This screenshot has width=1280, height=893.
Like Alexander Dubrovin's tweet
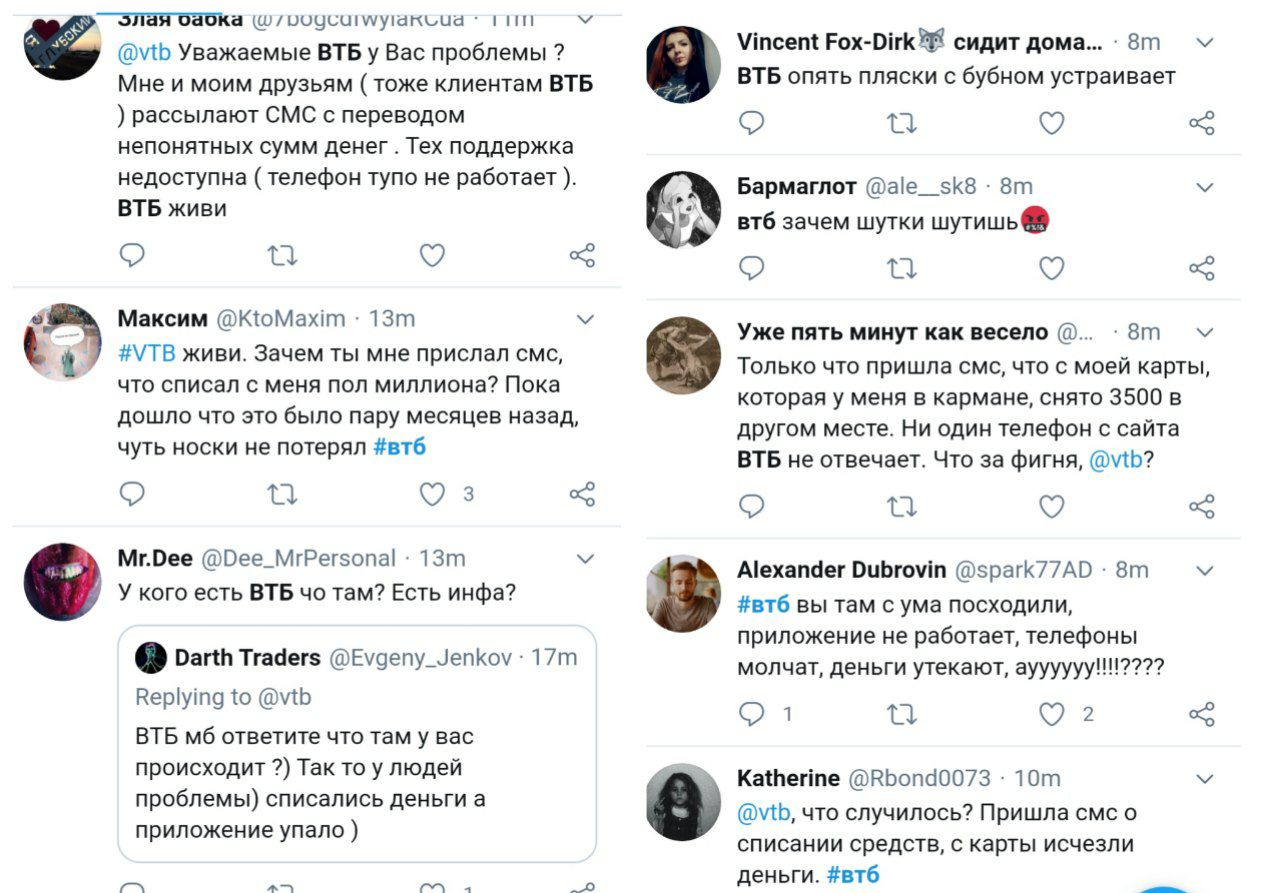[x=1052, y=714]
